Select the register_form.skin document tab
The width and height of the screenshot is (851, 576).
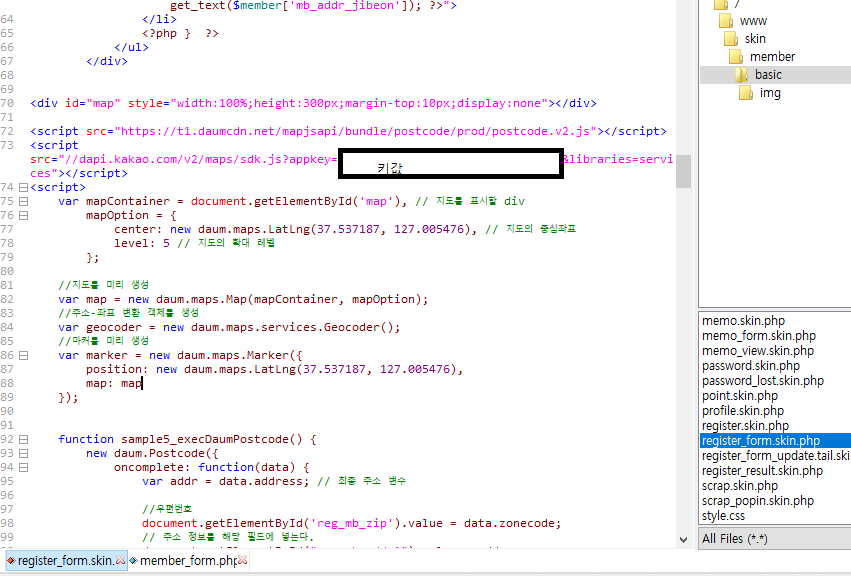click(x=66, y=561)
